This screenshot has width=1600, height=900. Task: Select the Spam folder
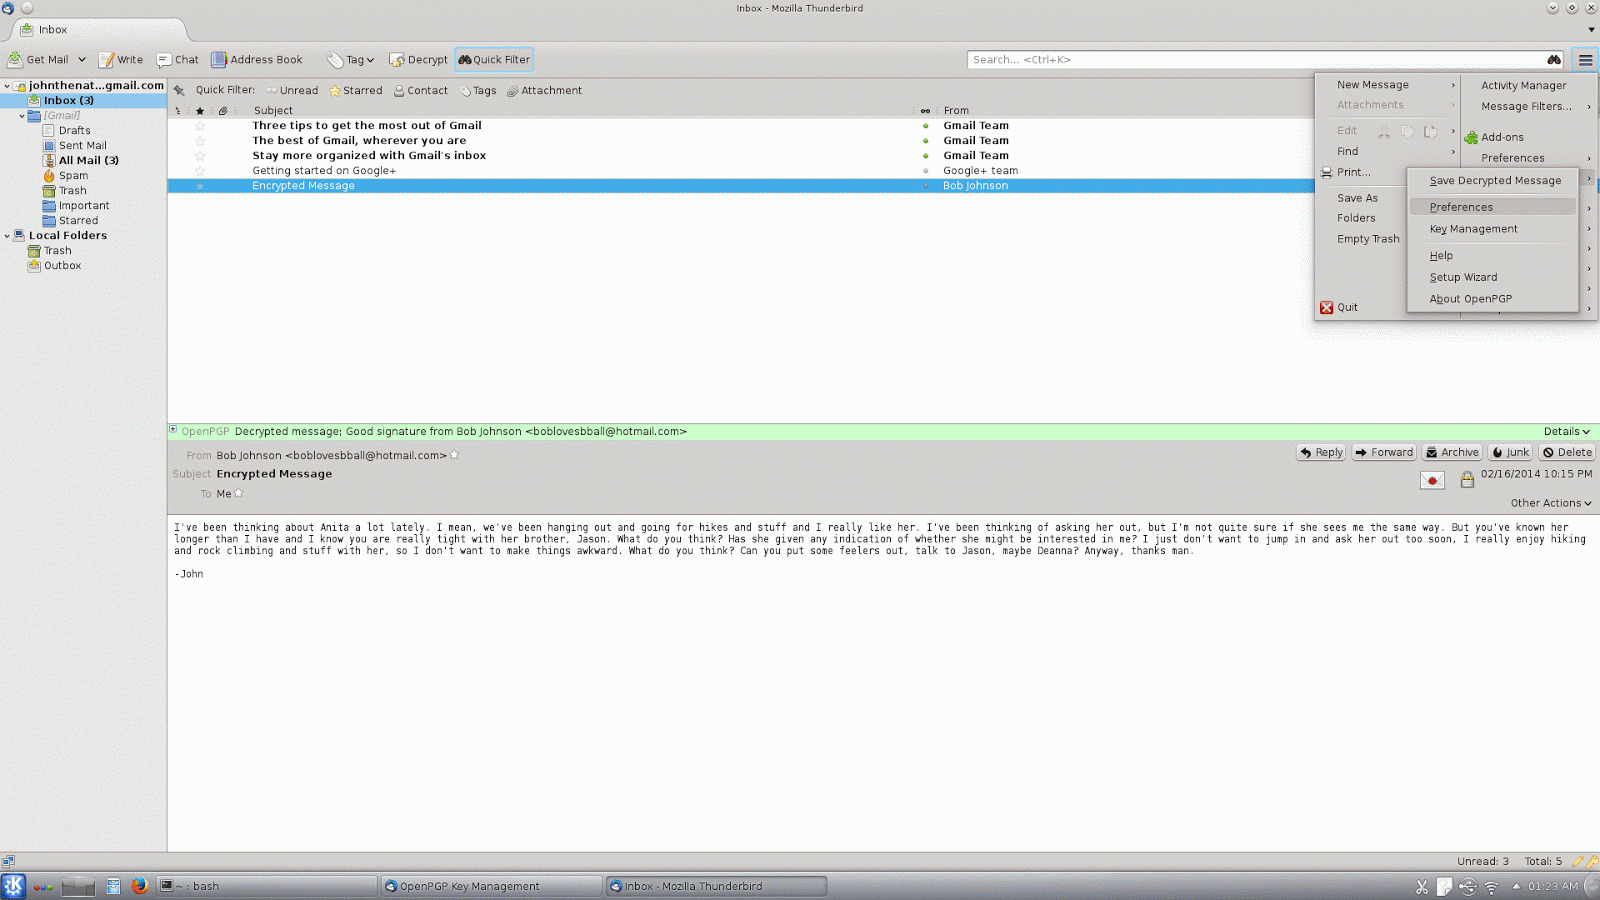click(73, 176)
